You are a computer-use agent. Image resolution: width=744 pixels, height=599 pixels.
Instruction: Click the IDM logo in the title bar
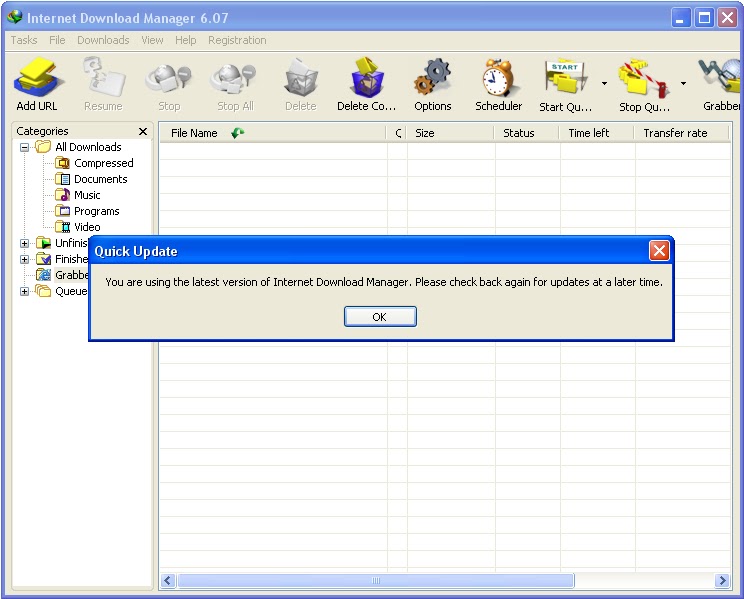(x=15, y=17)
